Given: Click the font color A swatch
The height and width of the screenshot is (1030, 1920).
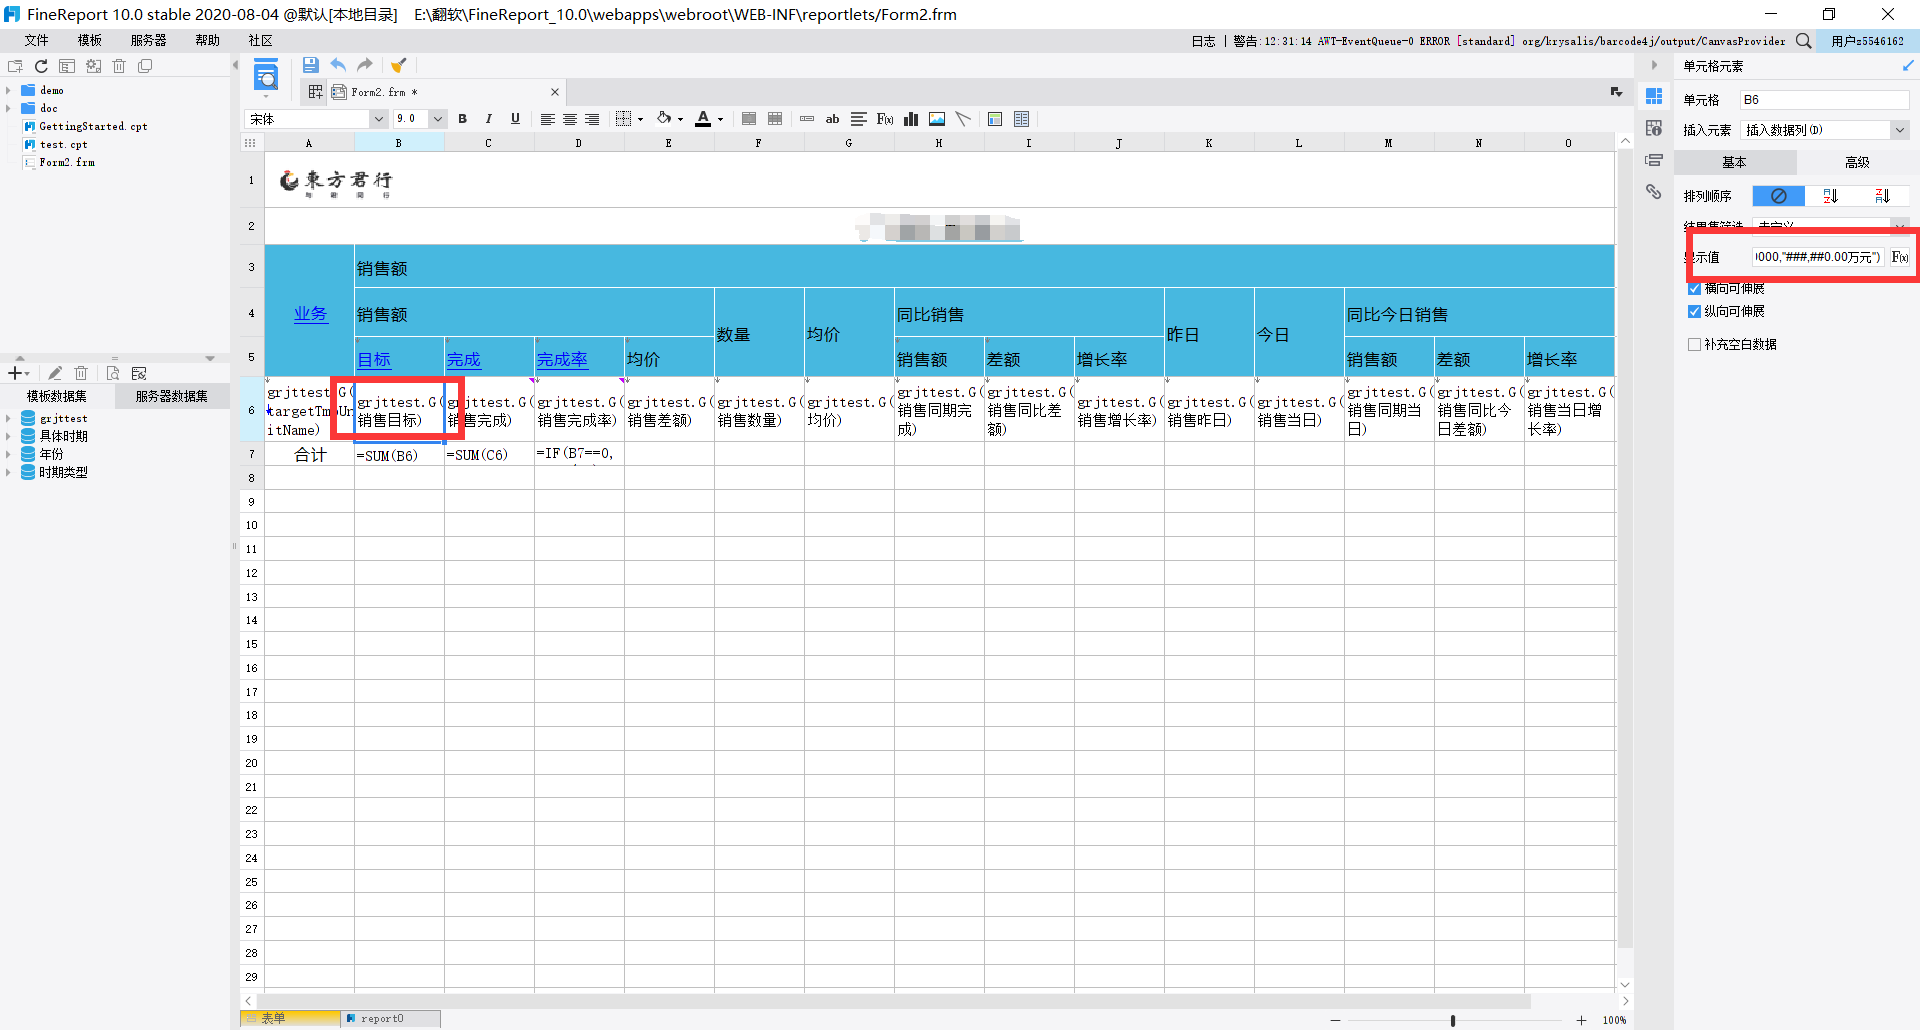Looking at the screenshot, I should pyautogui.click(x=703, y=119).
